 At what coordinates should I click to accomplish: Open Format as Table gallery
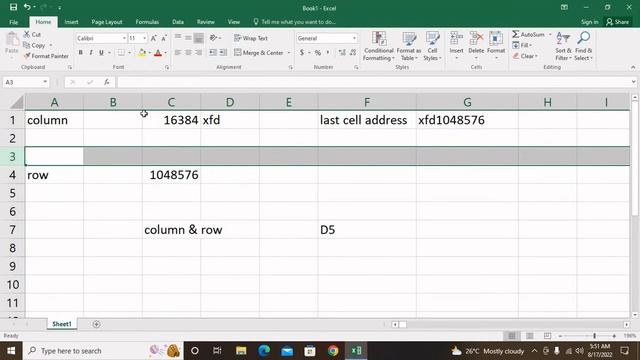pyautogui.click(x=409, y=46)
